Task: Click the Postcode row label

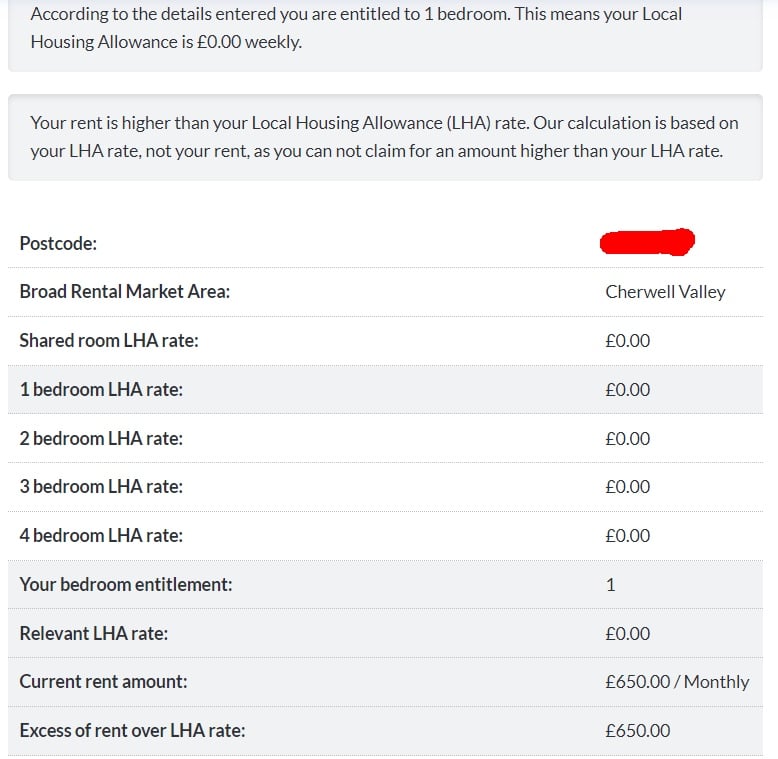Action: pos(58,243)
